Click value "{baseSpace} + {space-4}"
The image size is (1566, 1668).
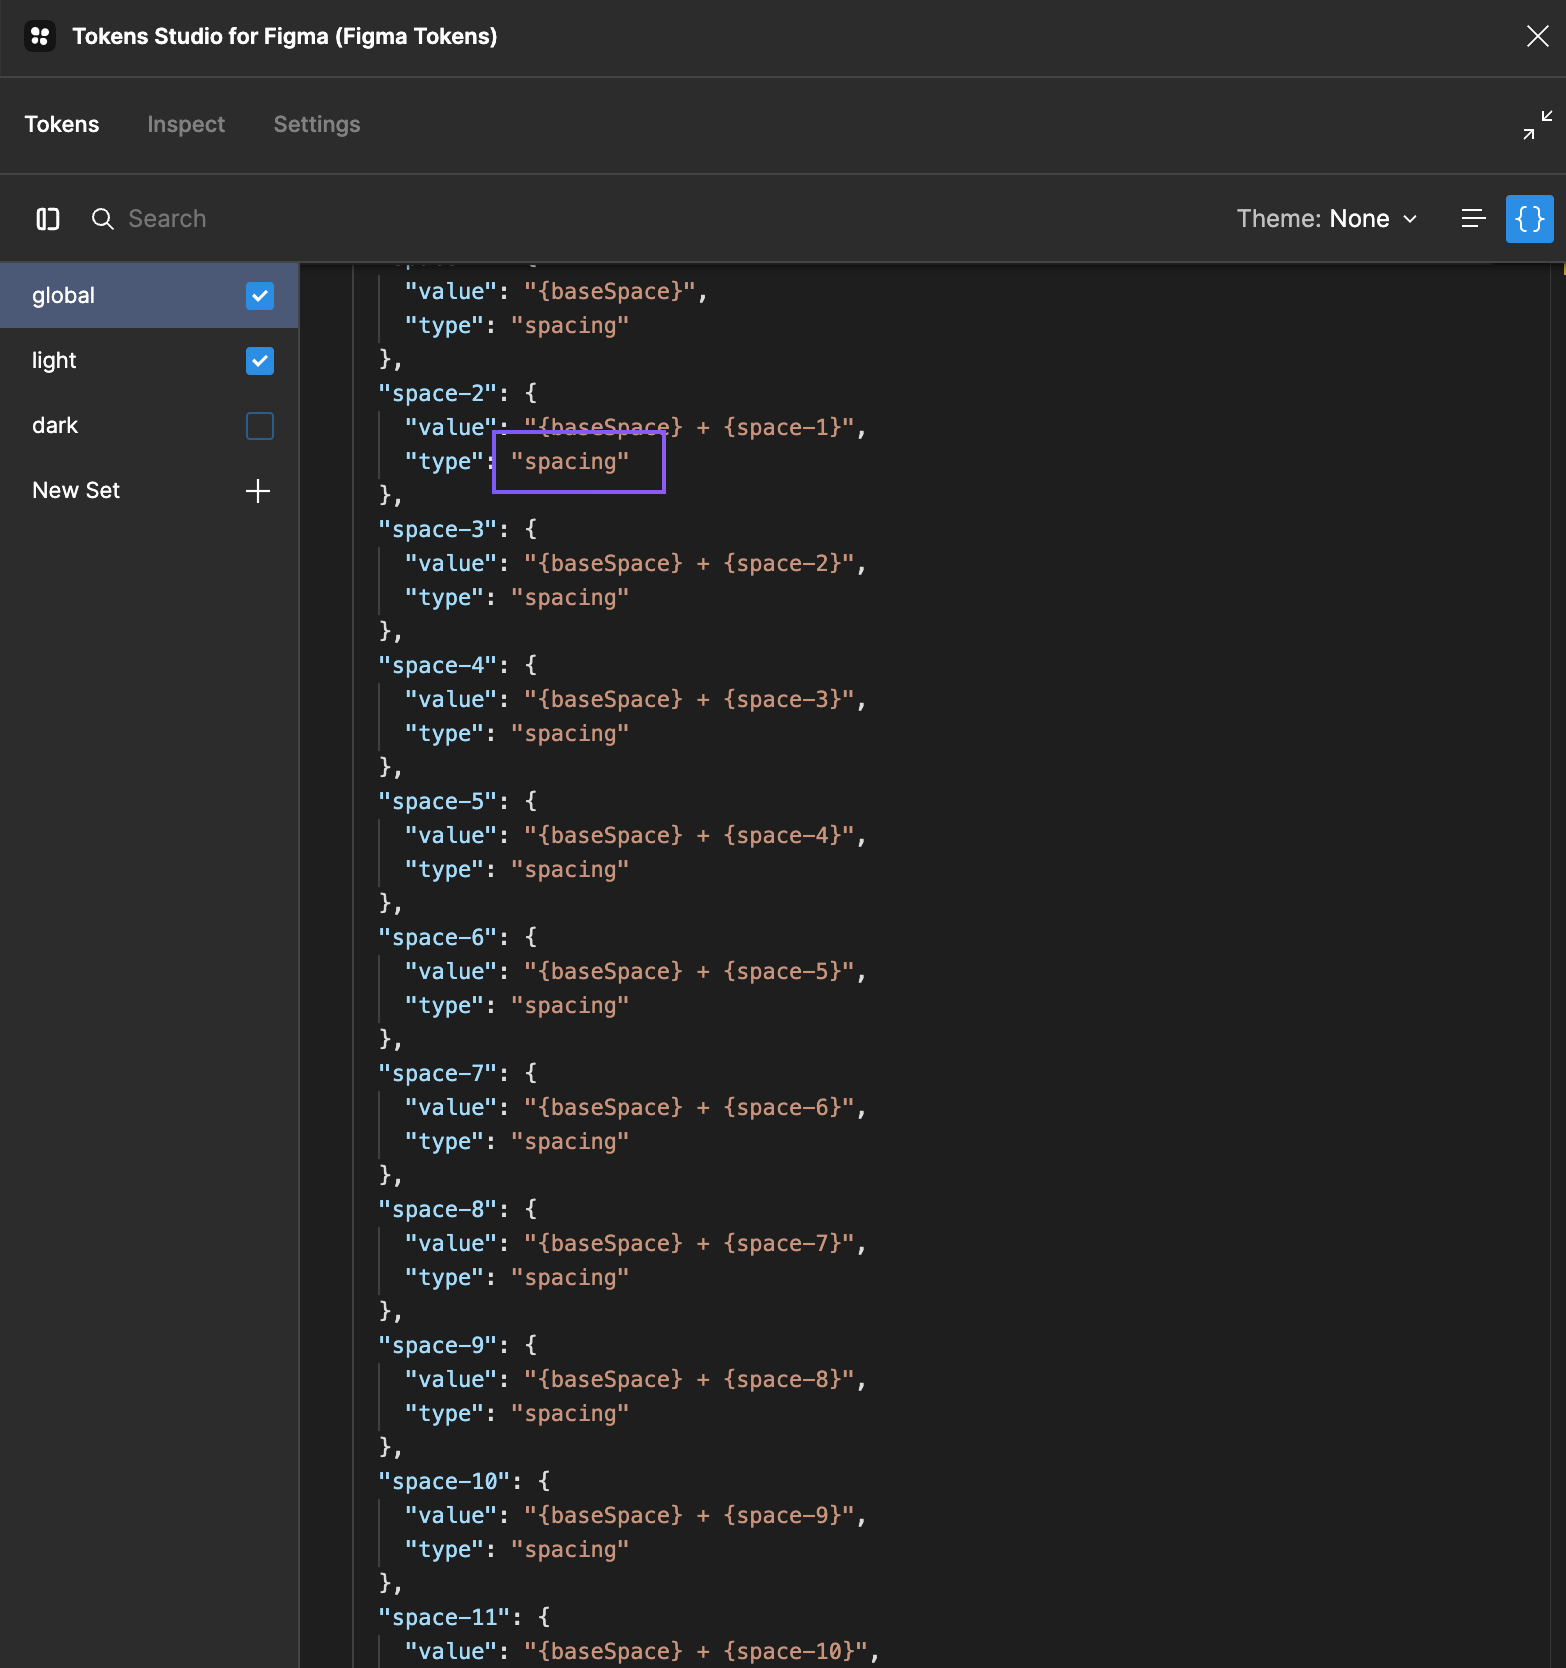point(689,836)
